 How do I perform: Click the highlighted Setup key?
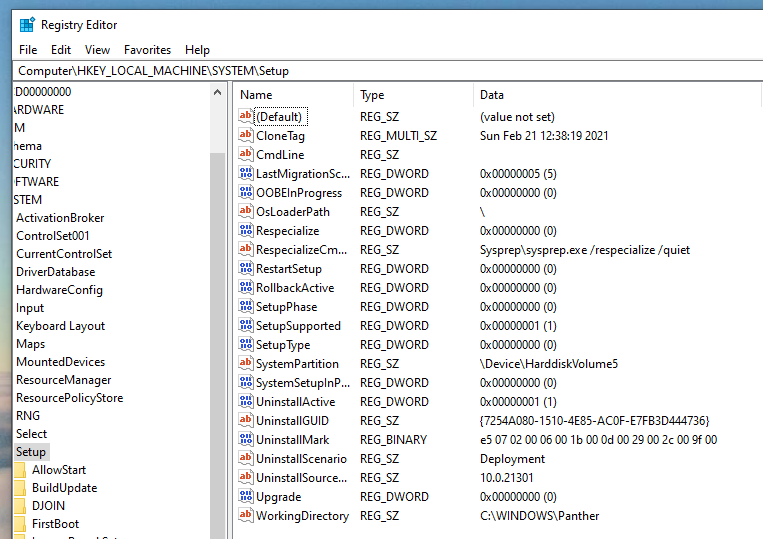click(31, 452)
